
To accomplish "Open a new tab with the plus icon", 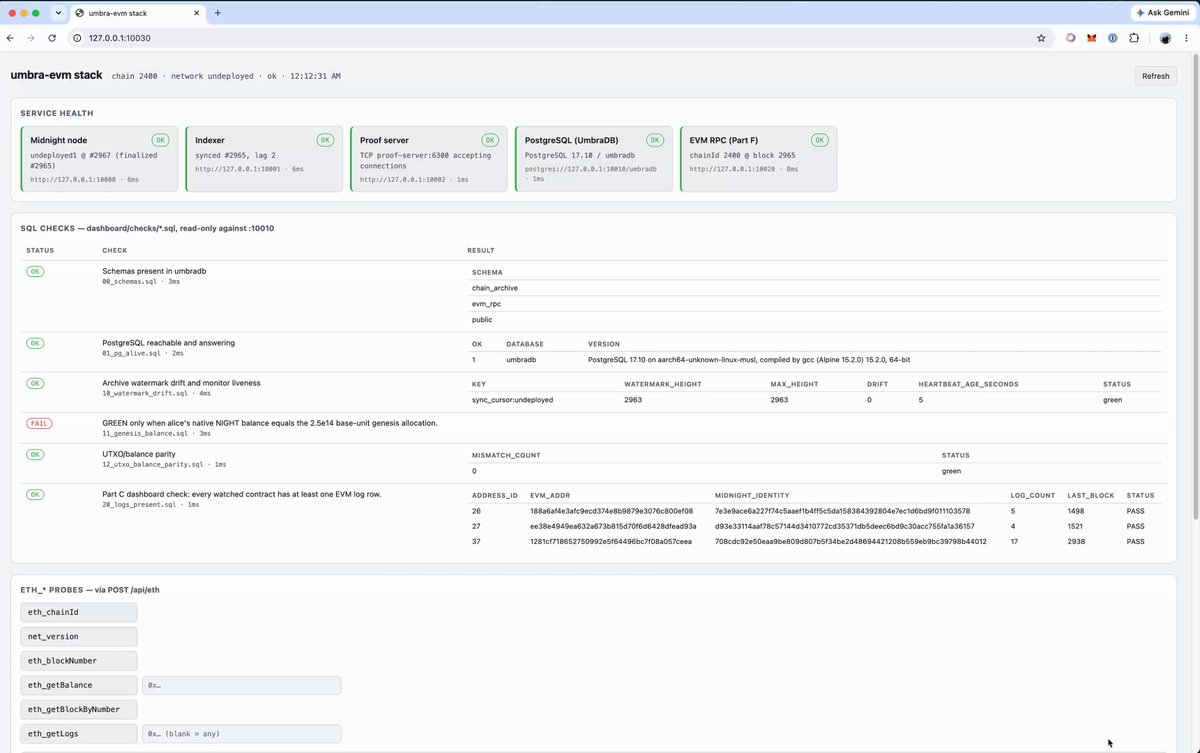I will tap(217, 13).
